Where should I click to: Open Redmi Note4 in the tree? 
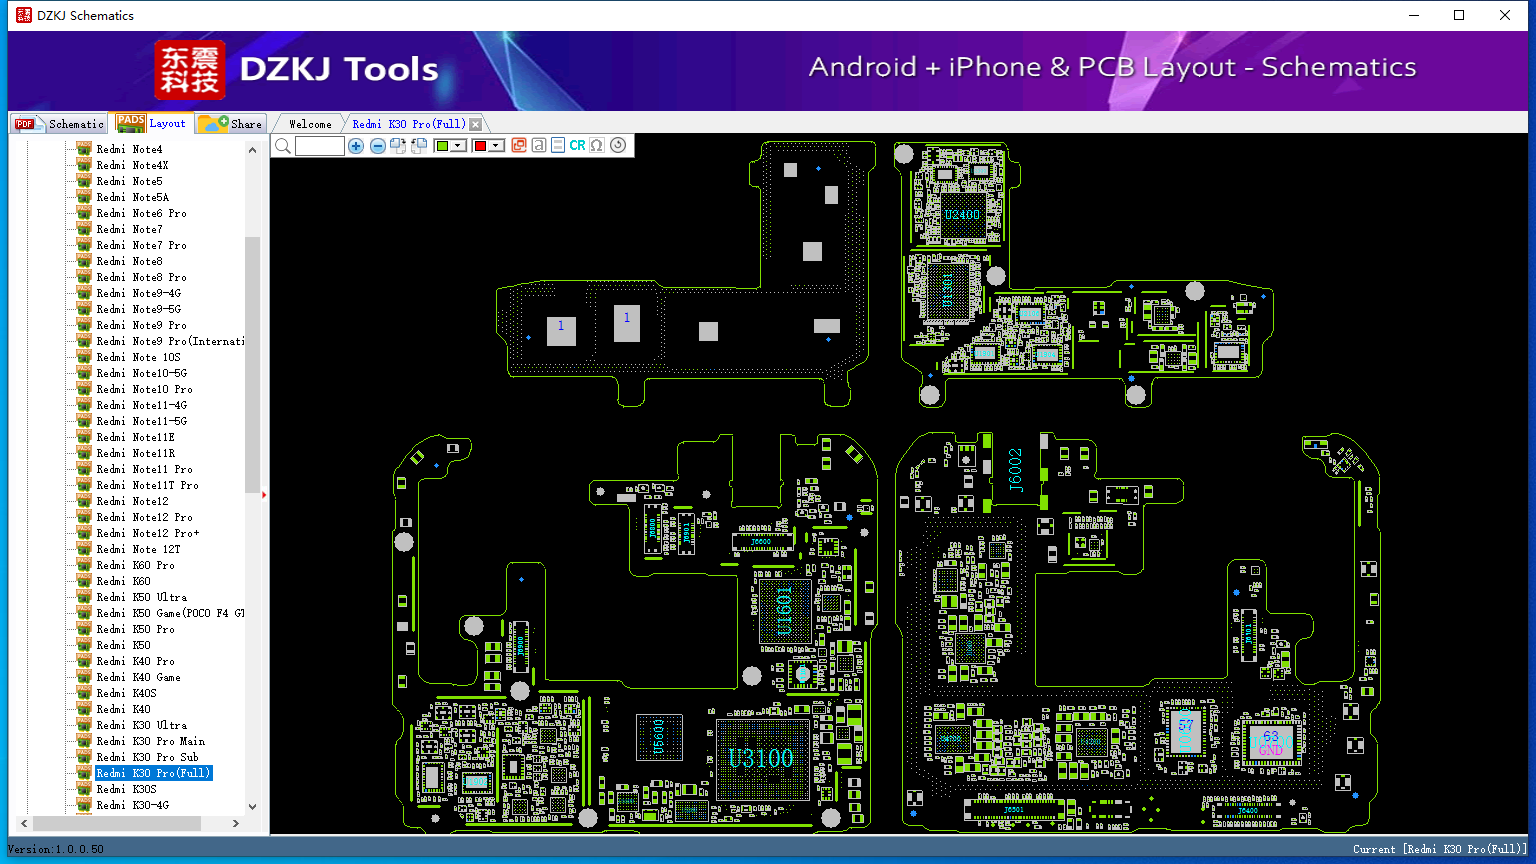pyautogui.click(x=129, y=149)
